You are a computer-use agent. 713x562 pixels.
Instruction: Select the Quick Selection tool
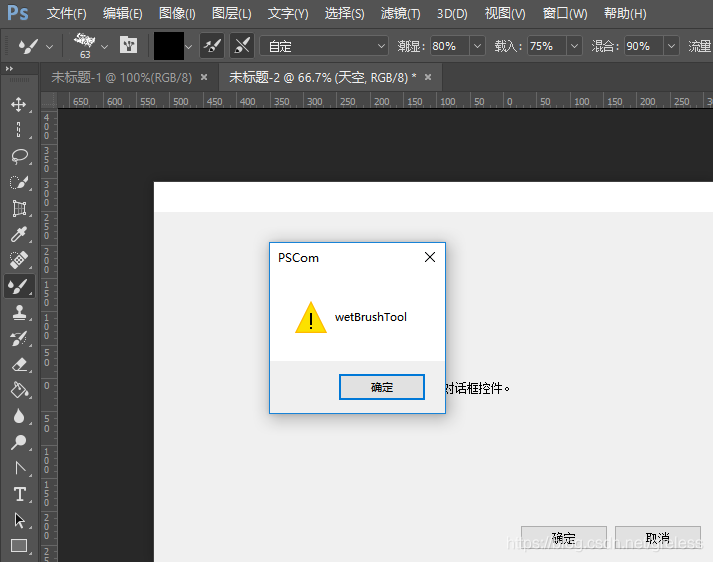click(19, 182)
